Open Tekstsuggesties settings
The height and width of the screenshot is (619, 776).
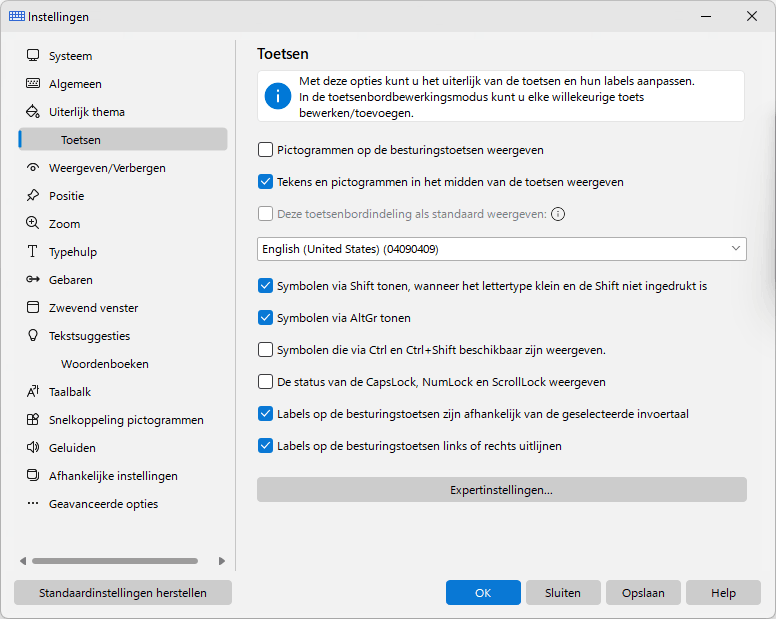click(x=123, y=335)
